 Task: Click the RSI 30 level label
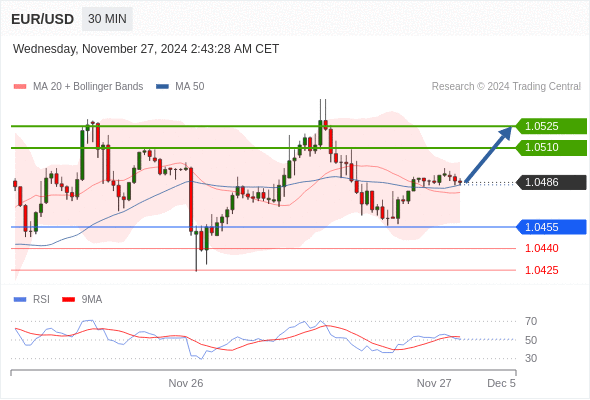[531, 358]
